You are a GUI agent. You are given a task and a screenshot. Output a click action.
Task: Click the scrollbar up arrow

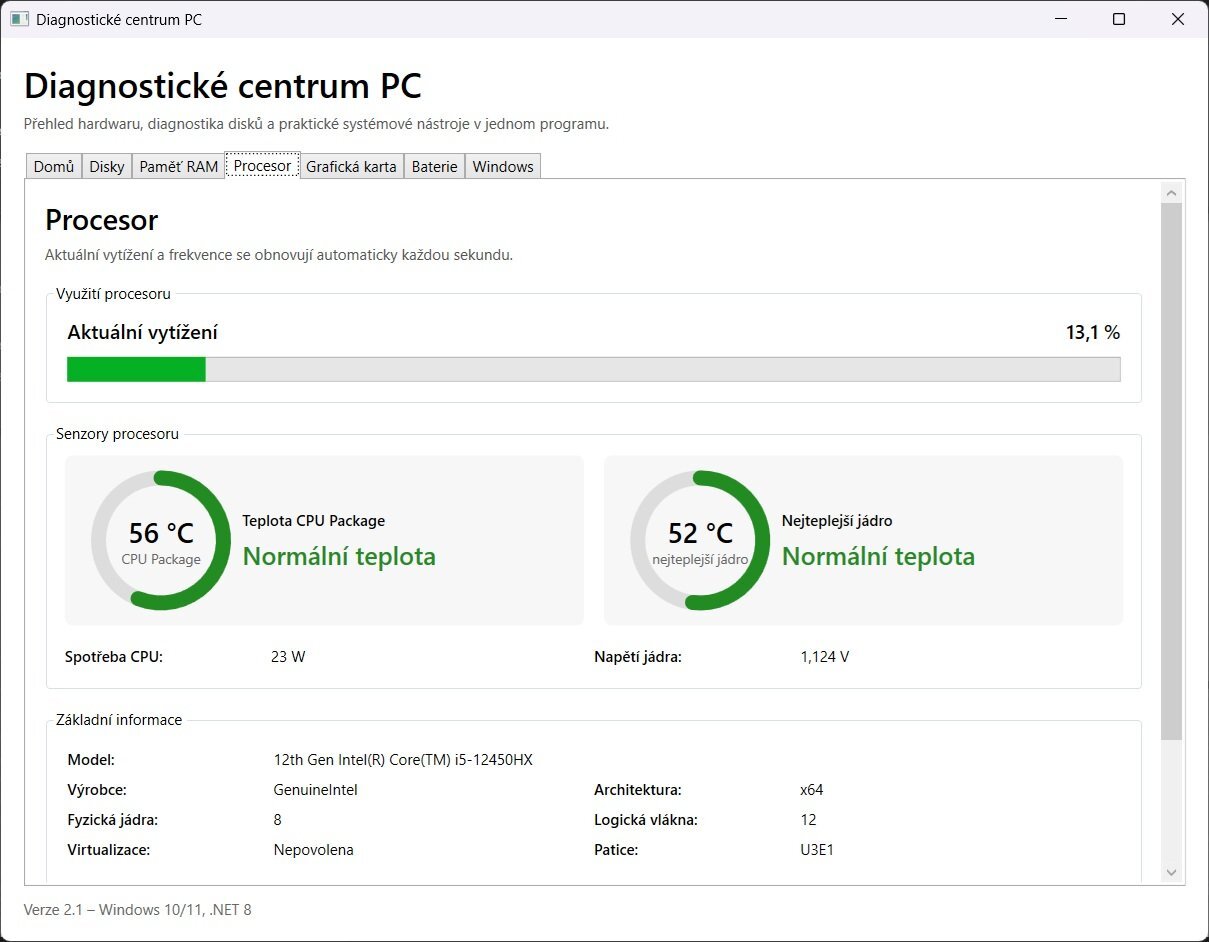1172,192
